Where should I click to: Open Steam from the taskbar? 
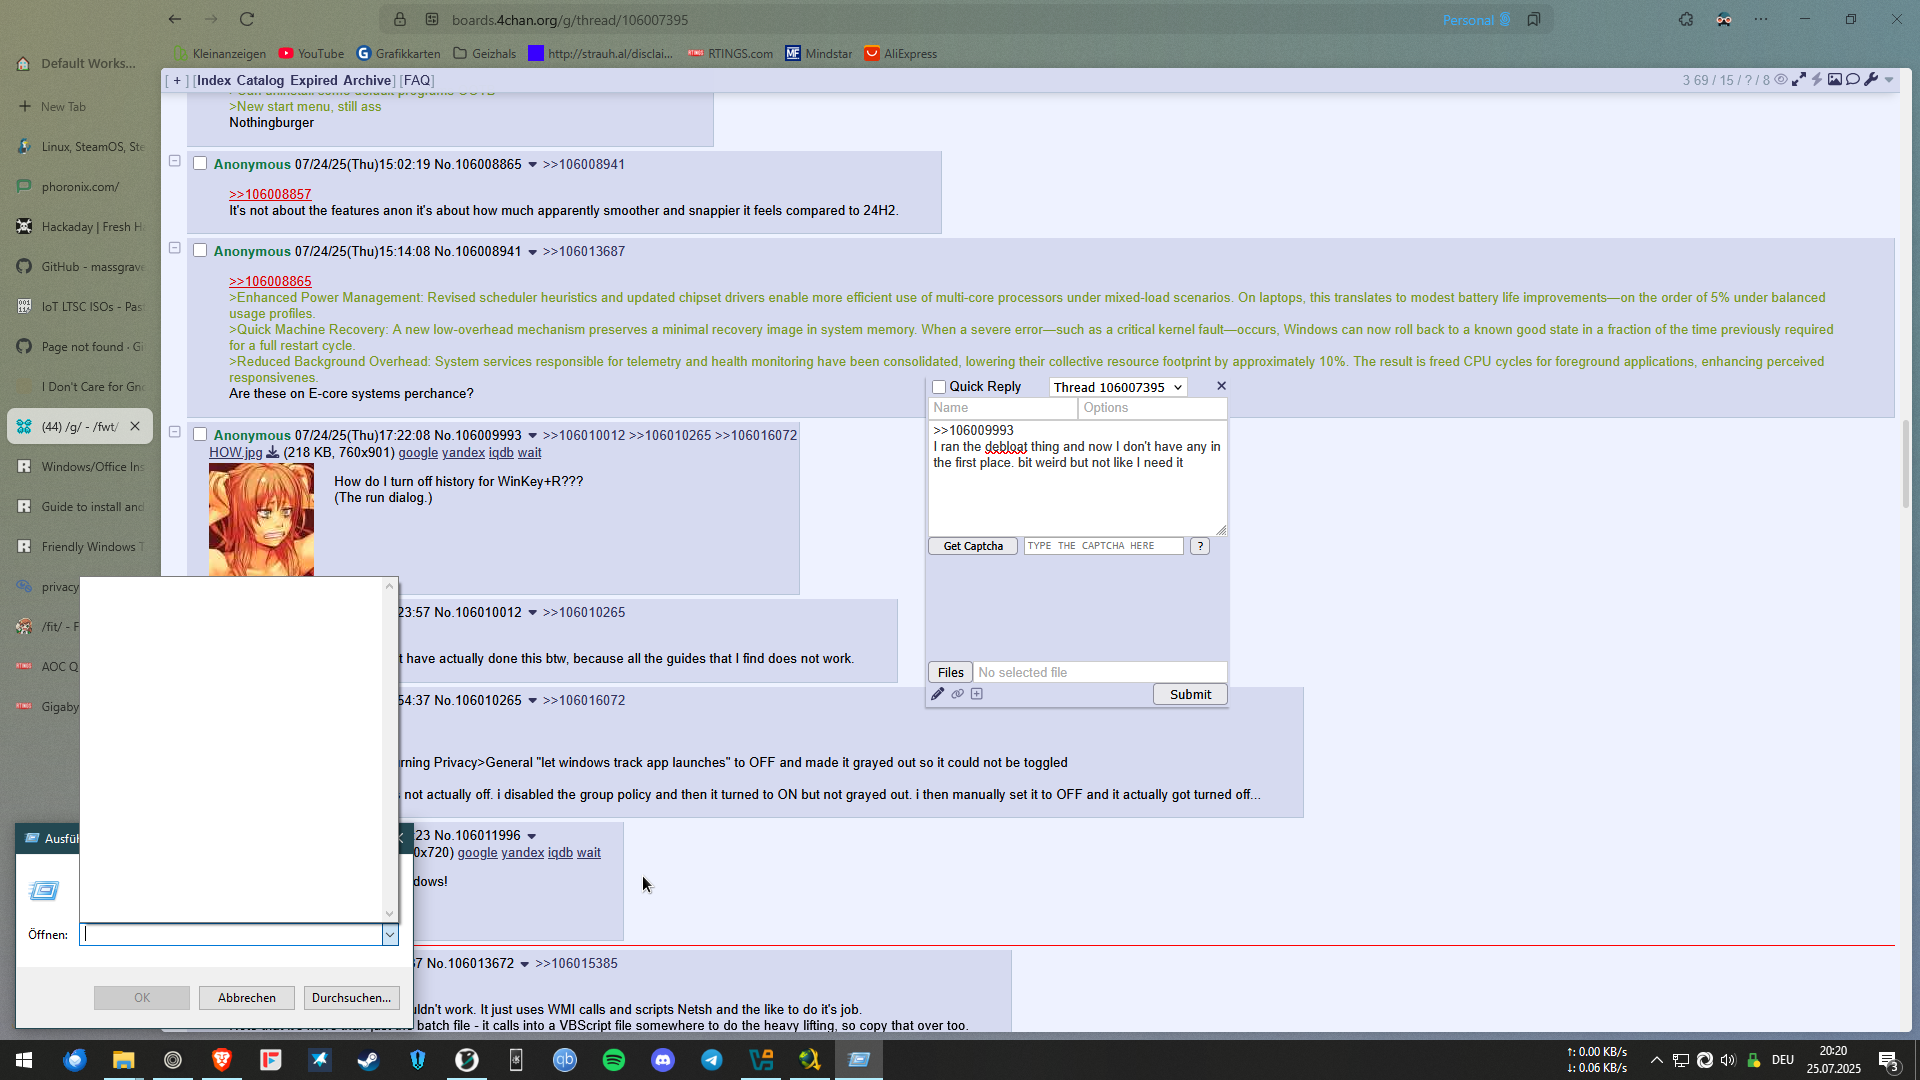(368, 1060)
